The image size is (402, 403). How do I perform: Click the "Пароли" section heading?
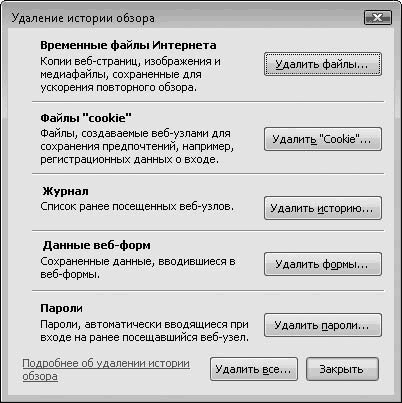(x=61, y=308)
